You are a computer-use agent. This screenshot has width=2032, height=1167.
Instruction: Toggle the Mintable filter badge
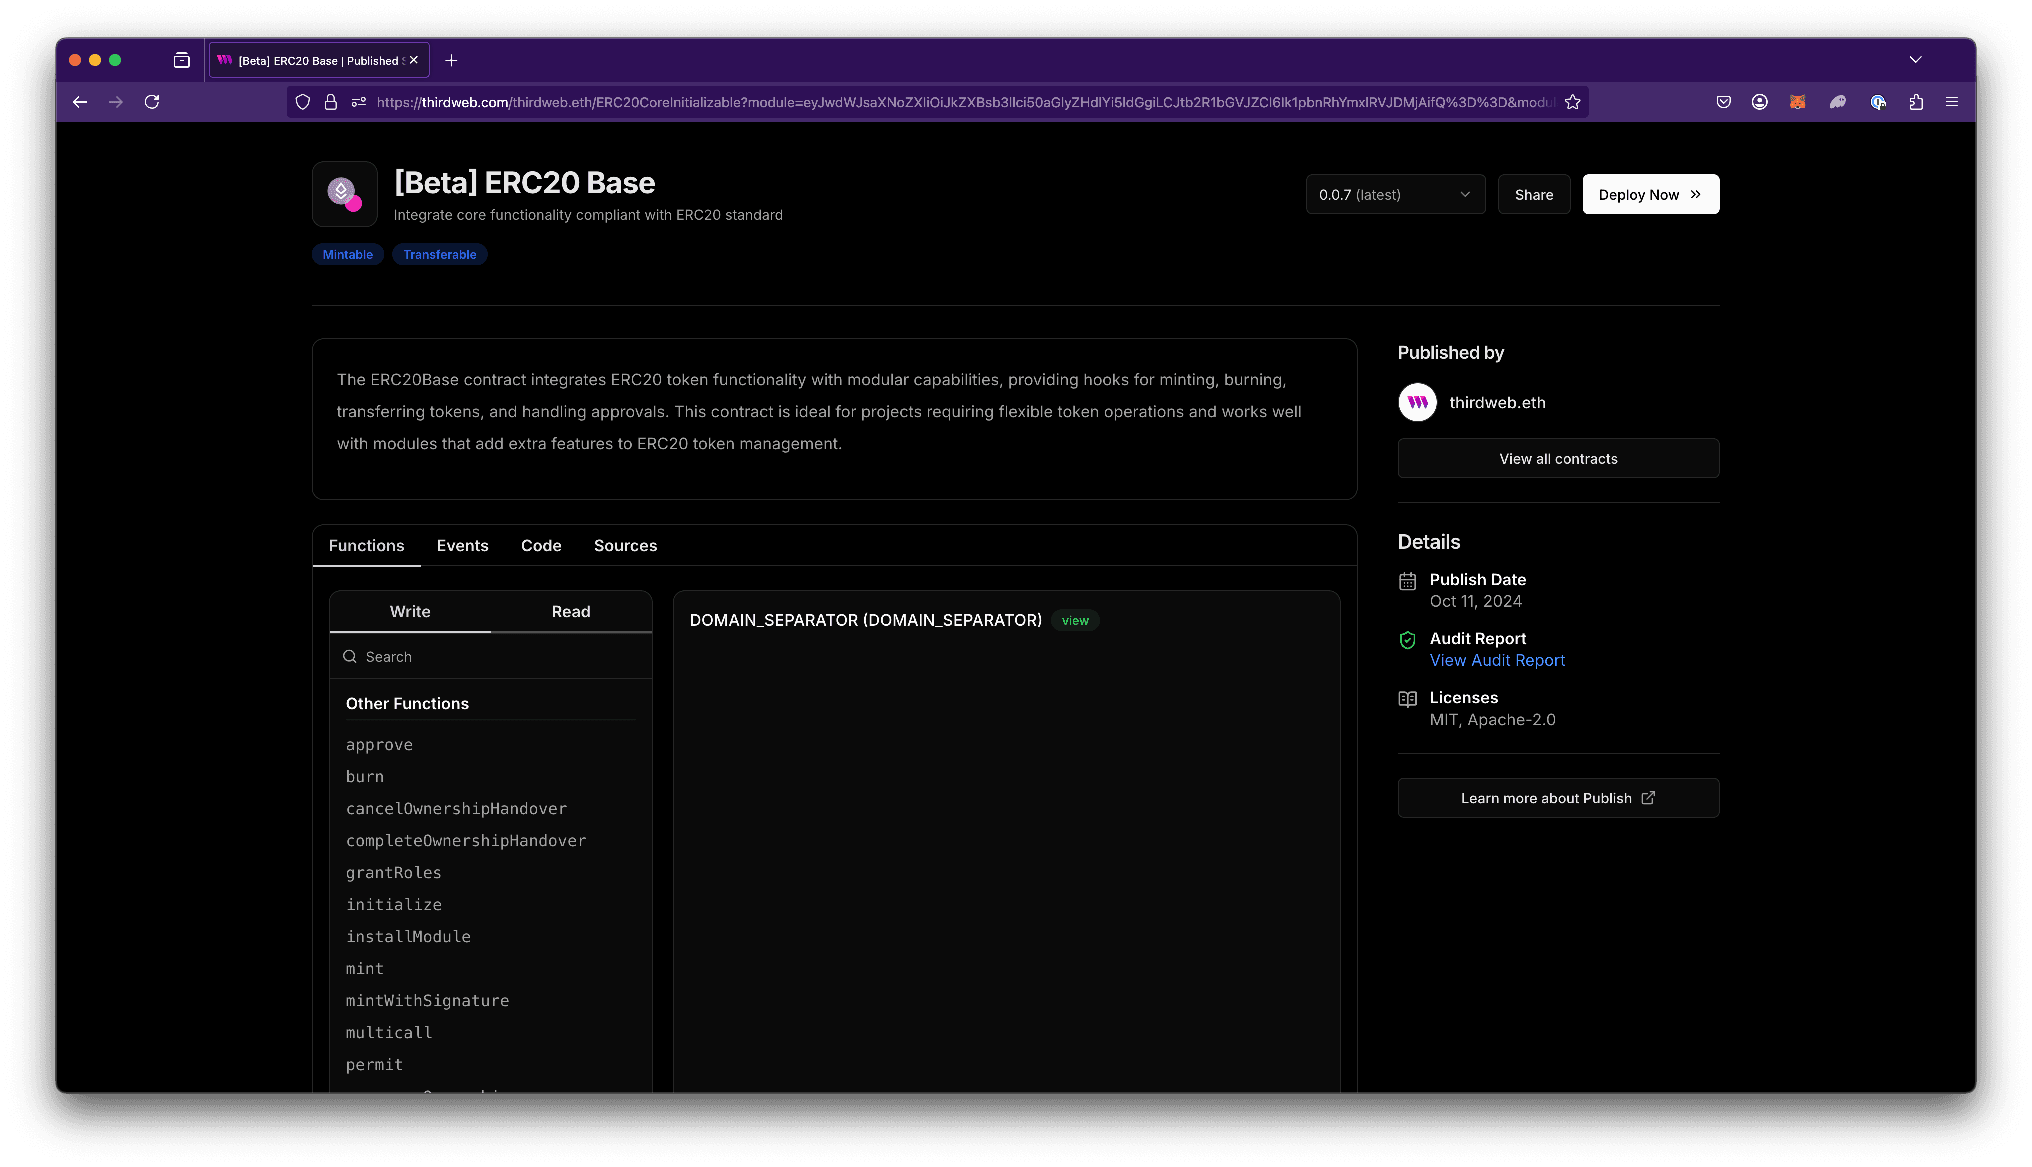(x=347, y=254)
